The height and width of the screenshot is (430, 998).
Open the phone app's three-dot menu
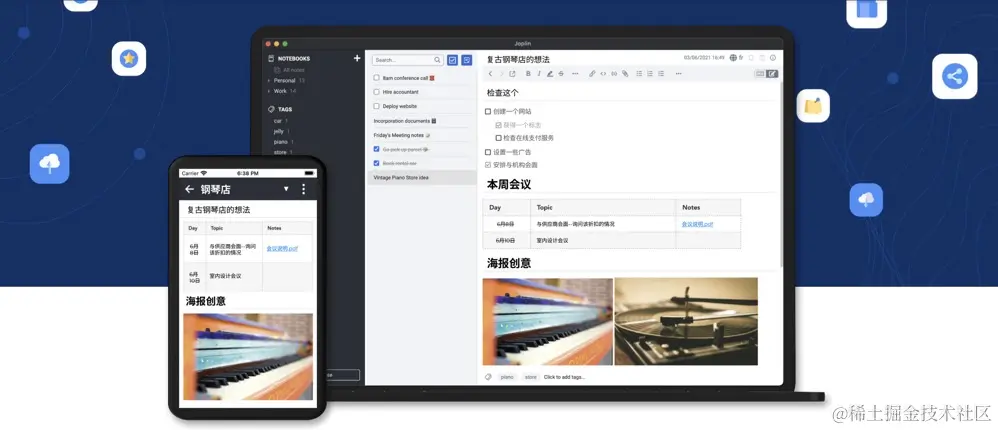click(304, 189)
